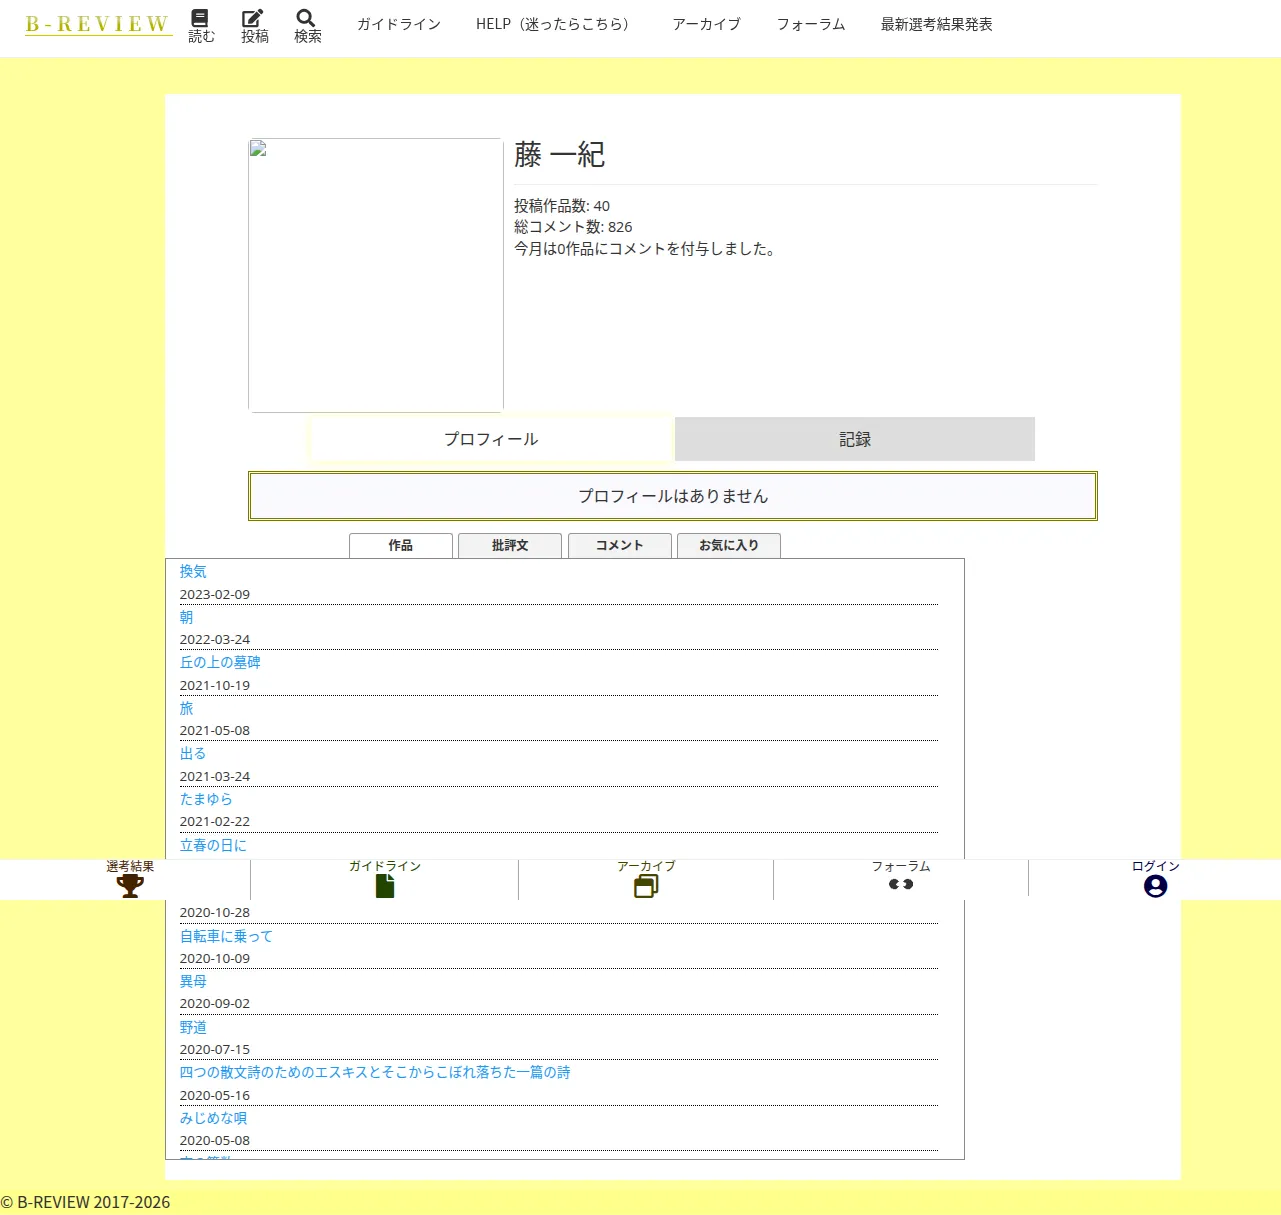Viewport: 1281px width, 1215px height.
Task: Click the 検索 magnifier icon
Action: 306,18
